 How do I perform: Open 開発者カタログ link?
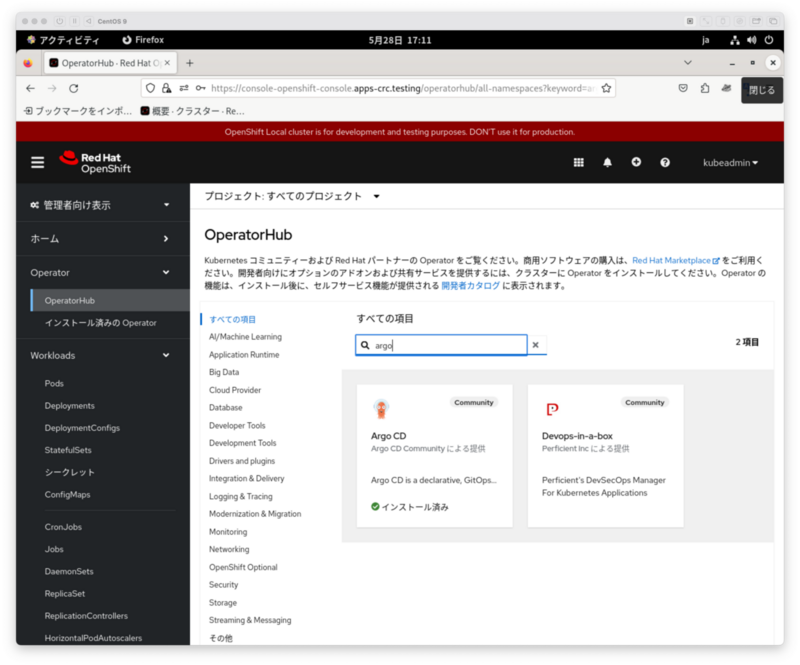coord(470,285)
